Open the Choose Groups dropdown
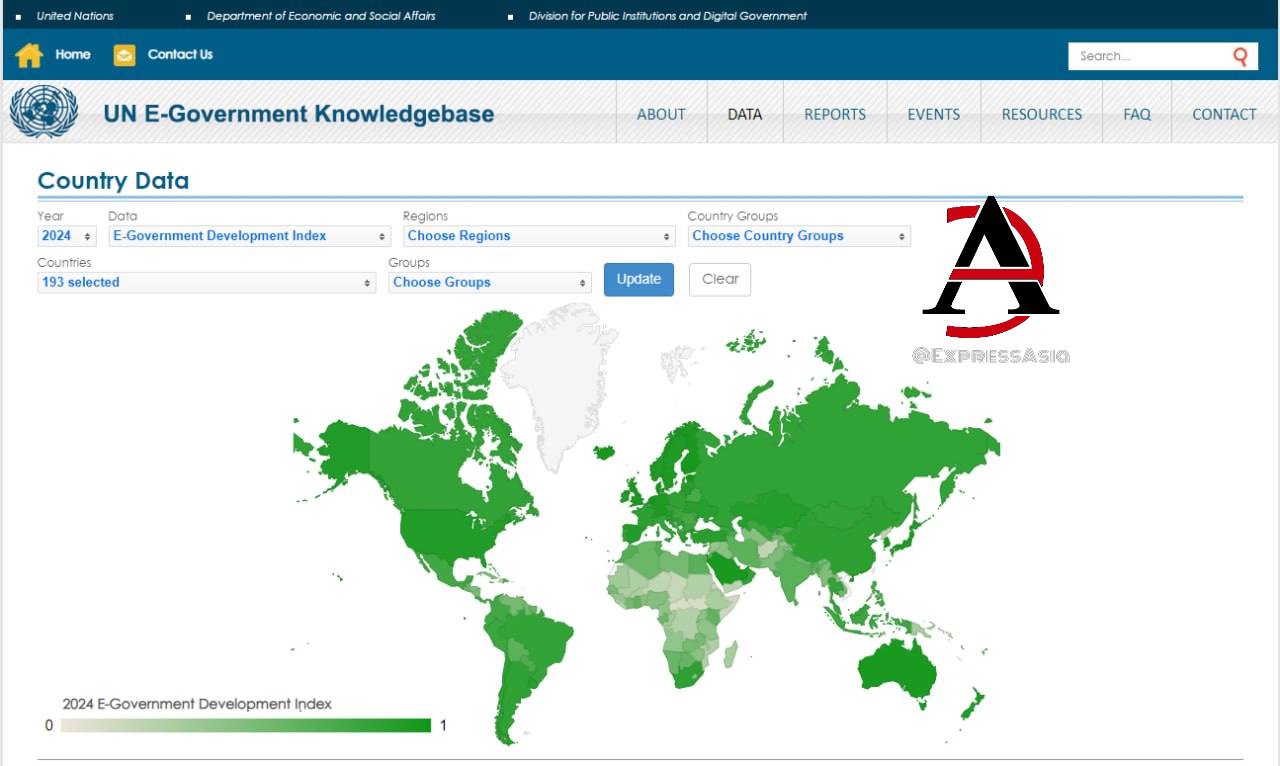The height and width of the screenshot is (766, 1280). point(490,282)
